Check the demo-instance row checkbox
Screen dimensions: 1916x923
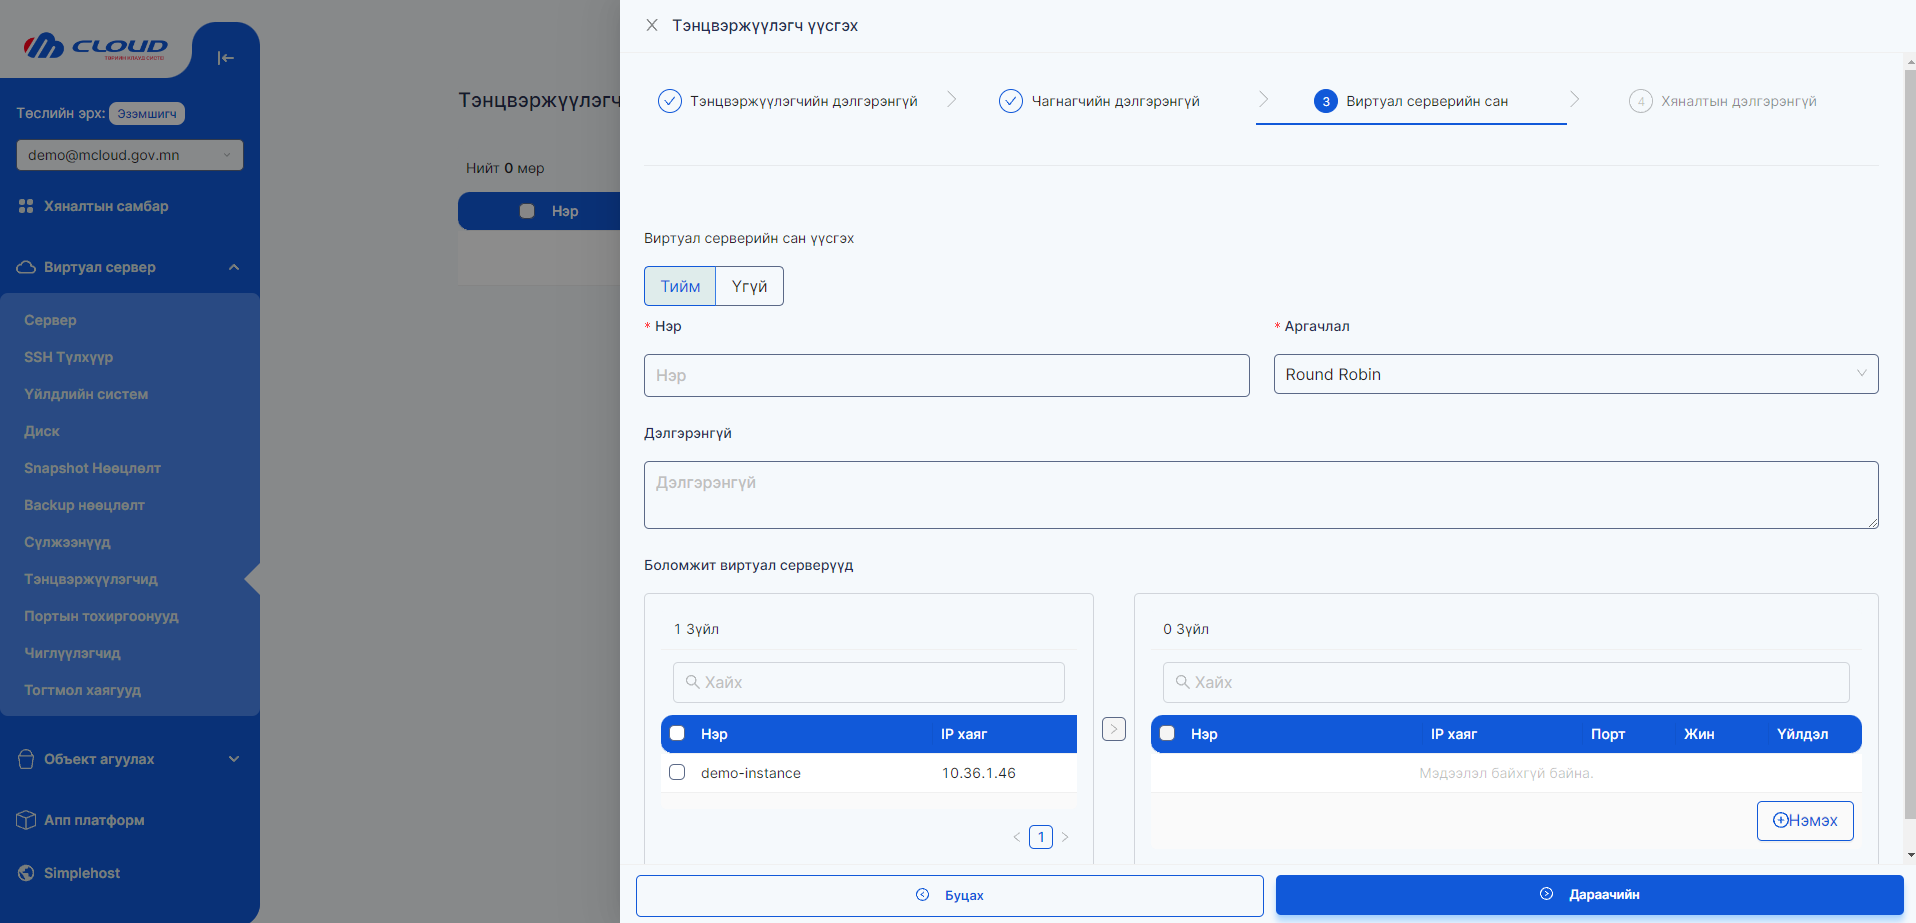(677, 772)
